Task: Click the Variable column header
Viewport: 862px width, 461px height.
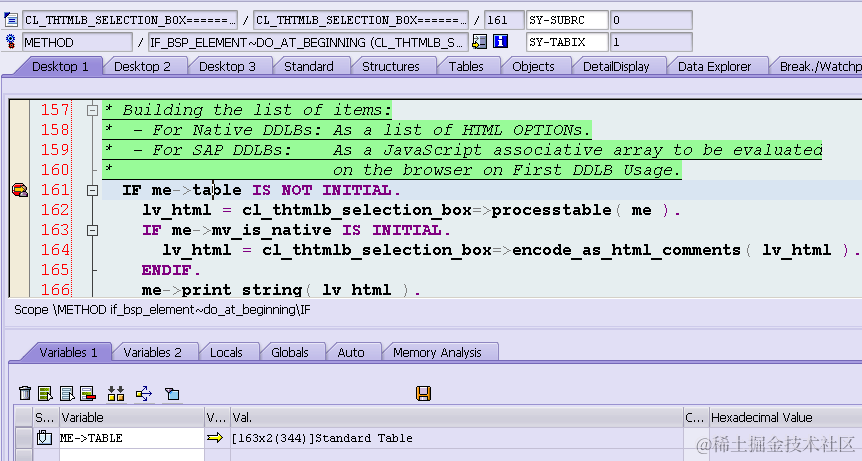Action: pyautogui.click(x=131, y=418)
